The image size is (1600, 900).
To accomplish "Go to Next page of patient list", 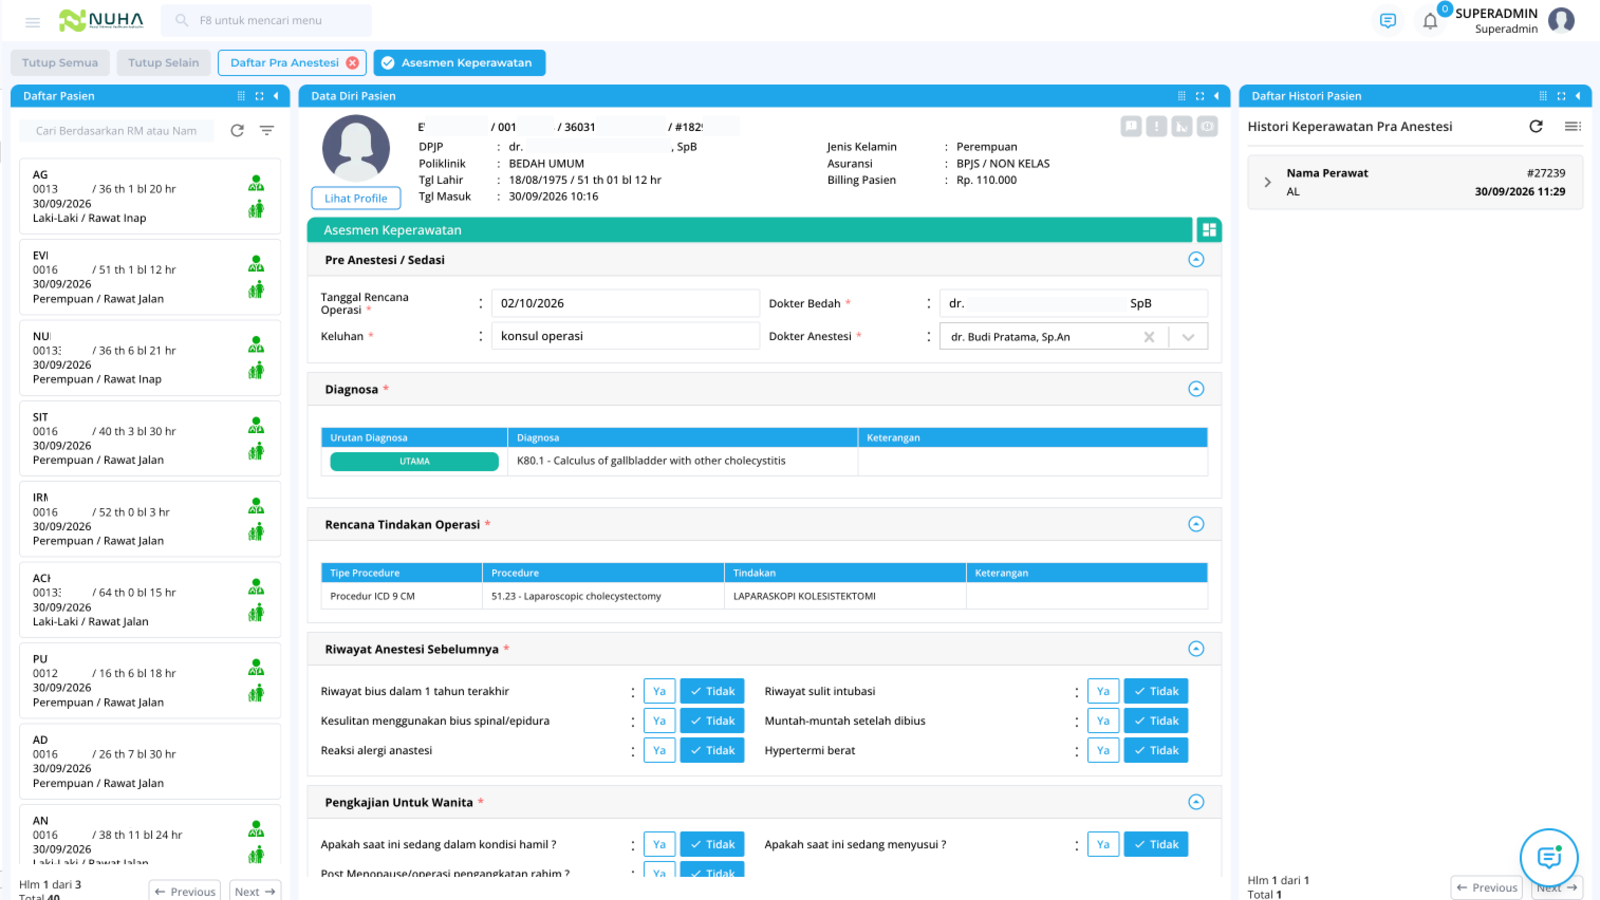I will (x=255, y=891).
